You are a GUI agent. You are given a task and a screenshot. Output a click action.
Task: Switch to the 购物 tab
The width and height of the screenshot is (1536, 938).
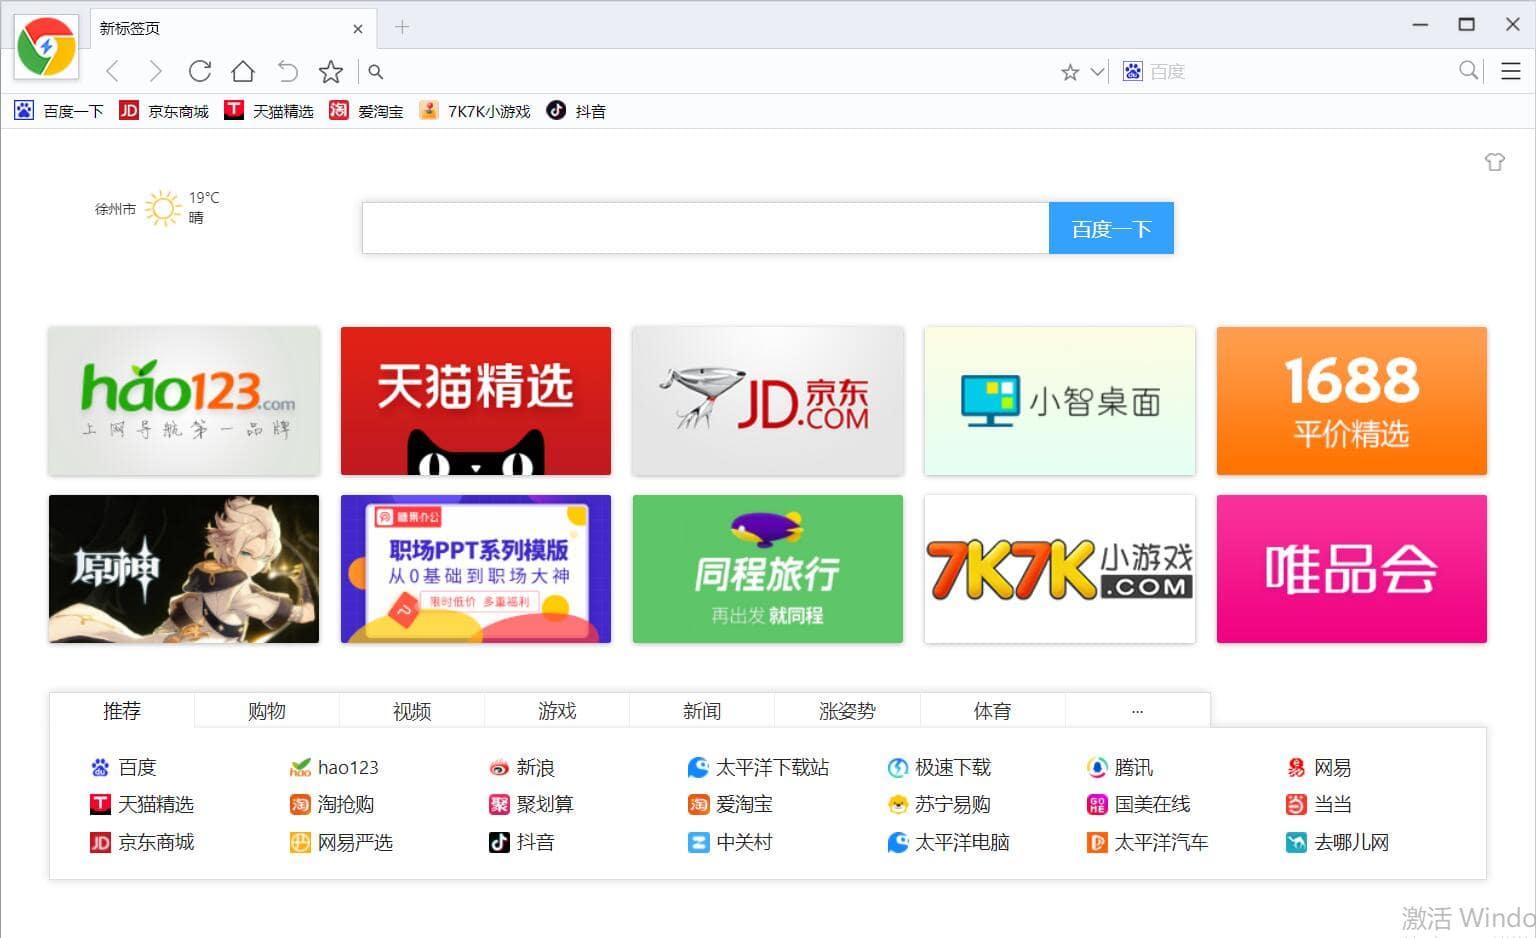pos(267,710)
